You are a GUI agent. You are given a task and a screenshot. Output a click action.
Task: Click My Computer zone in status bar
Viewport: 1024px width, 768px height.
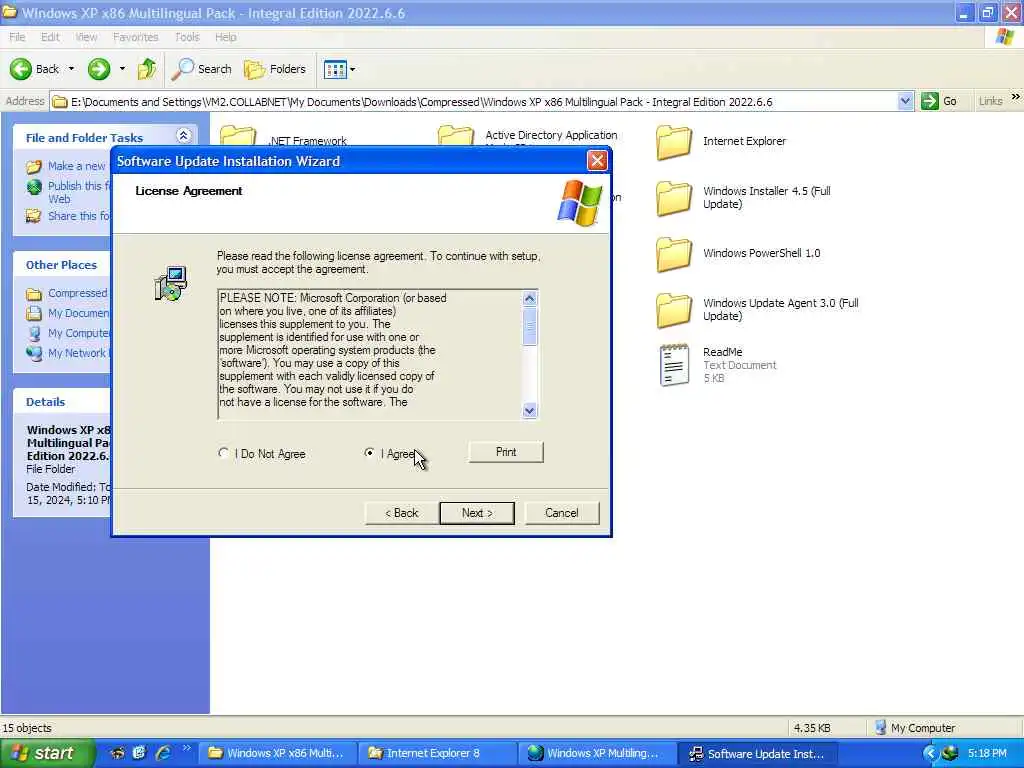(914, 728)
